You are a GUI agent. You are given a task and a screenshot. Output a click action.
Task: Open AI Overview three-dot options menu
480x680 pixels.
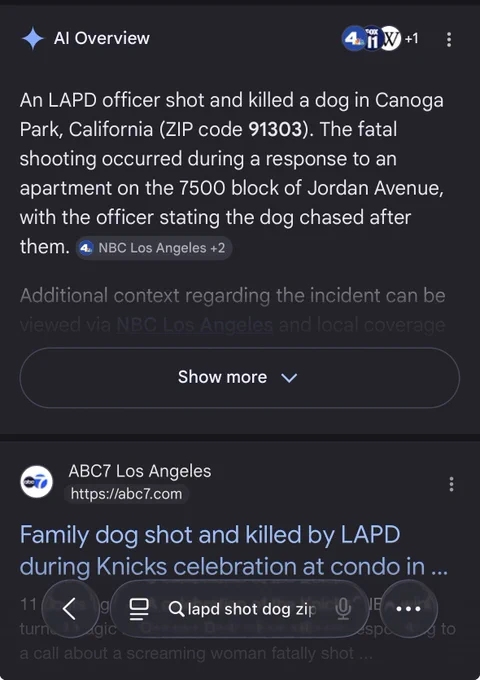tap(449, 39)
